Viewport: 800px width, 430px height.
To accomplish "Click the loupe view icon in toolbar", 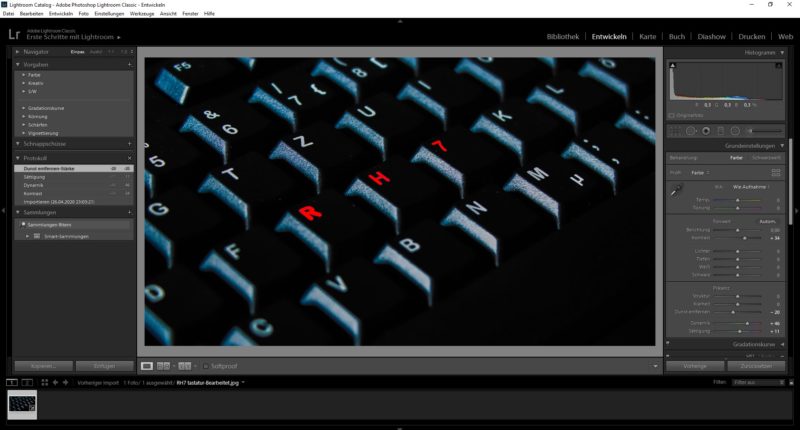I will (147, 366).
